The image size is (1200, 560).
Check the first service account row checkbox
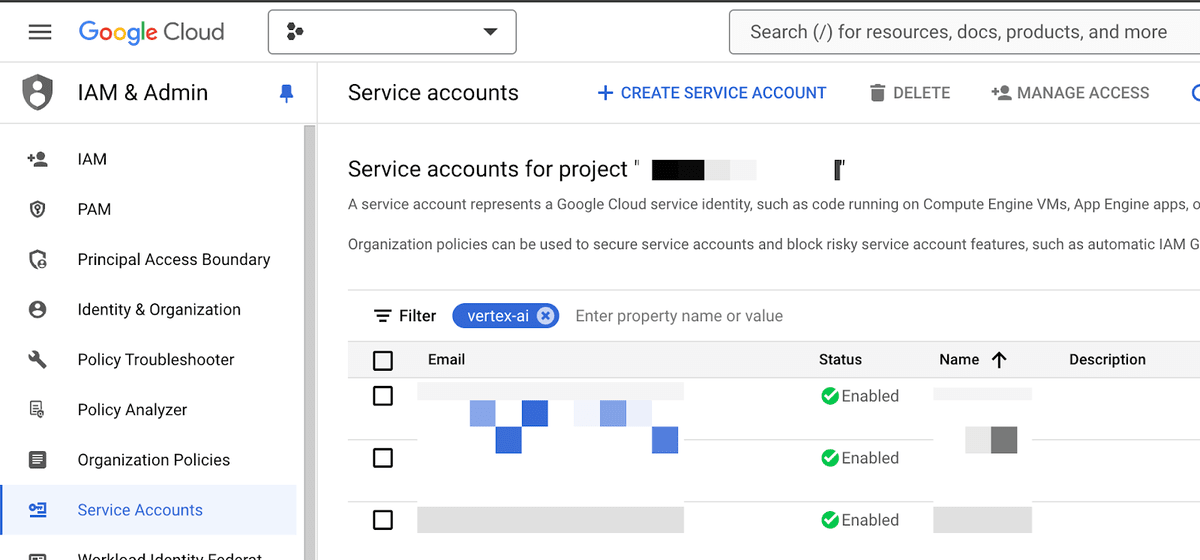click(382, 396)
